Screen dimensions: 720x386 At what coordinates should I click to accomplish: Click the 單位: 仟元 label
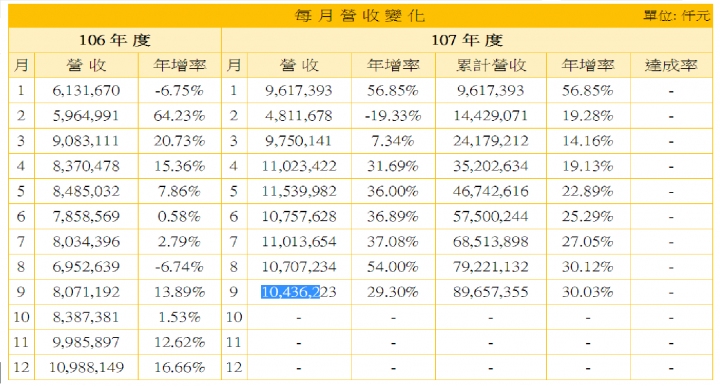[676, 16]
